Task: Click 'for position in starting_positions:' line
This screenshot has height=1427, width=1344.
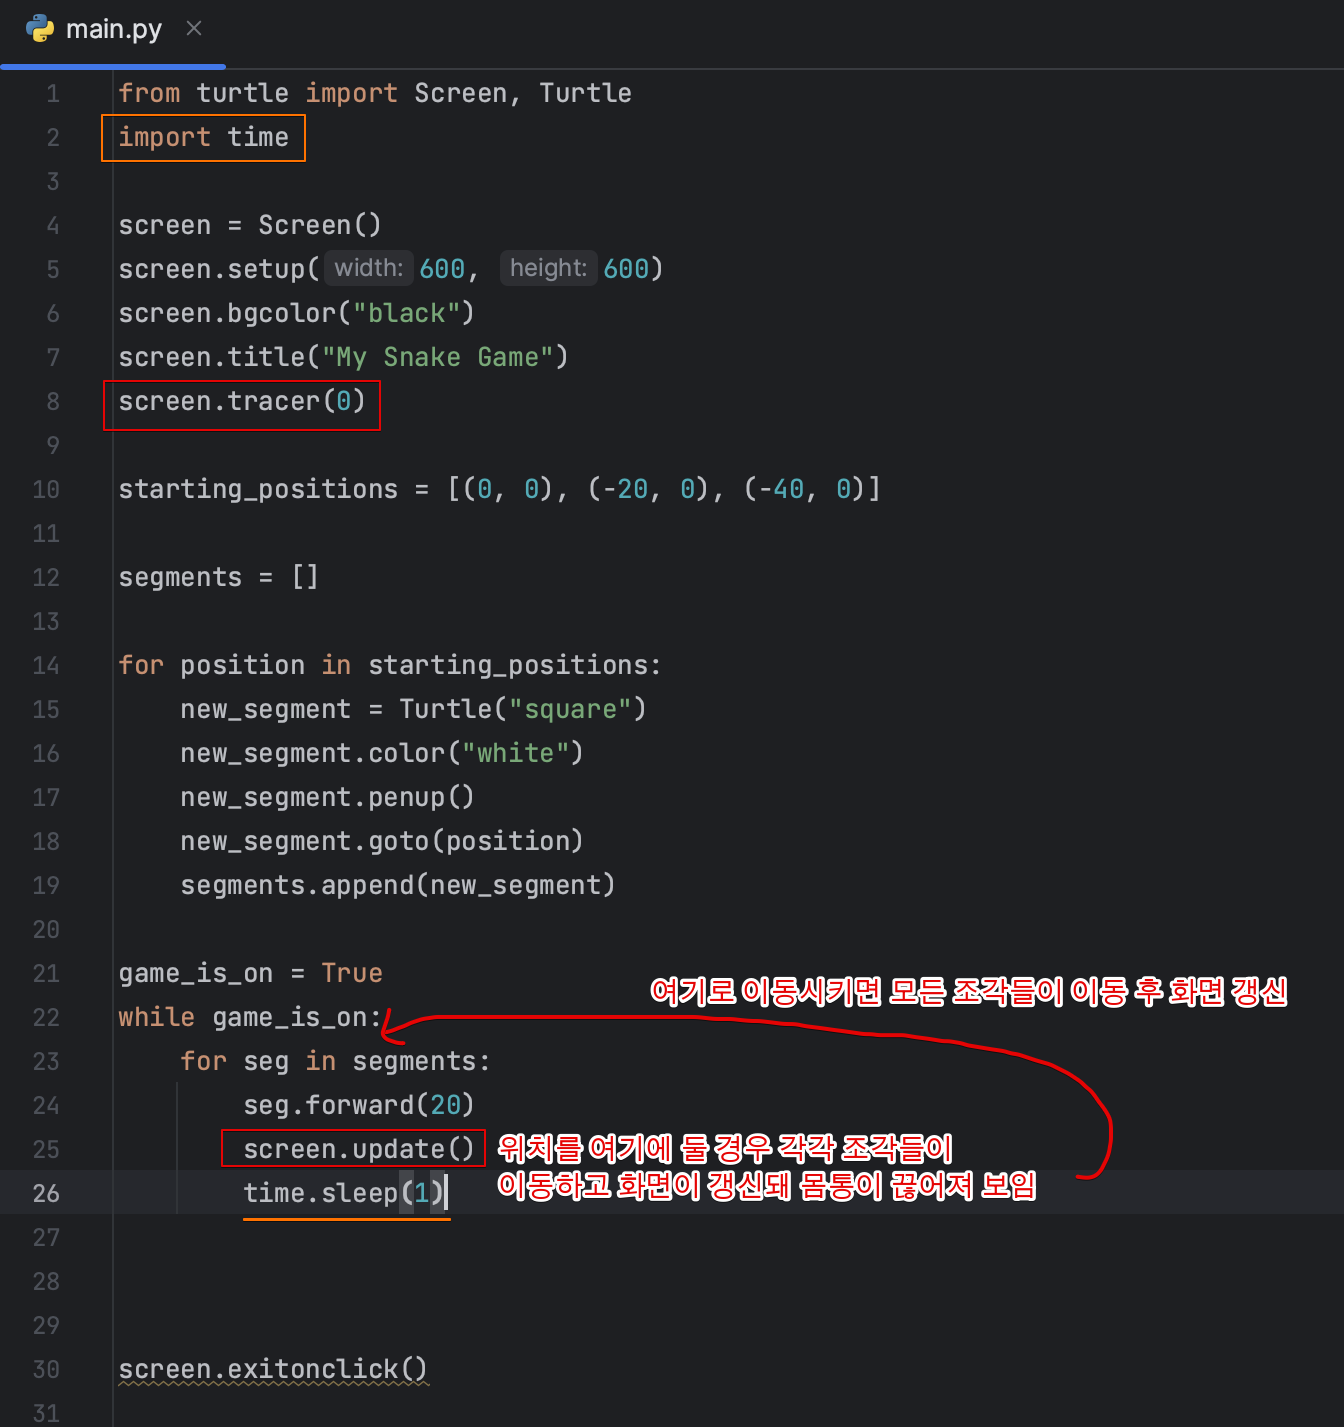Action: coord(390,665)
